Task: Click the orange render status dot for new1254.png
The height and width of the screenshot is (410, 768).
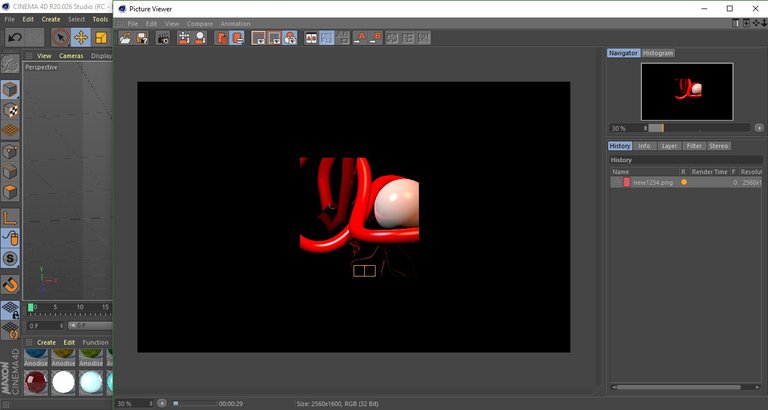Action: tap(684, 182)
